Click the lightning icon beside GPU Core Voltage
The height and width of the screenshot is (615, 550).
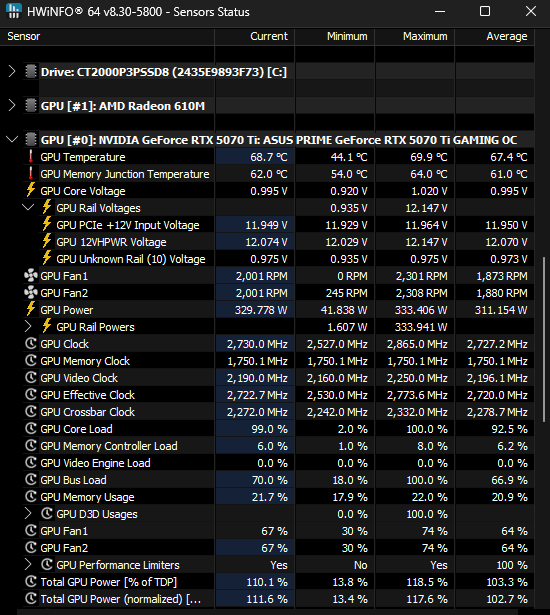[31, 190]
